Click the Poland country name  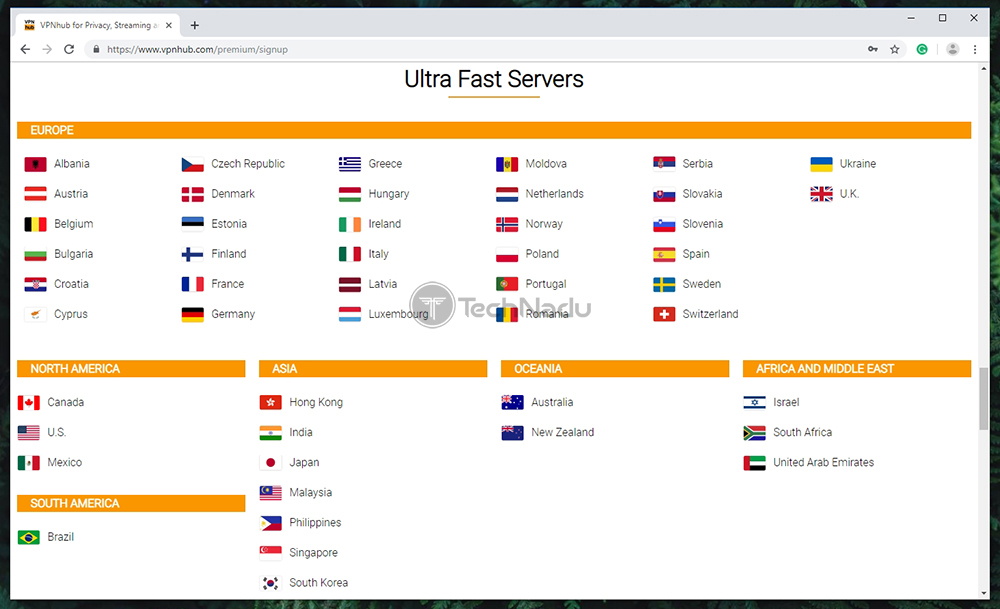[542, 254]
